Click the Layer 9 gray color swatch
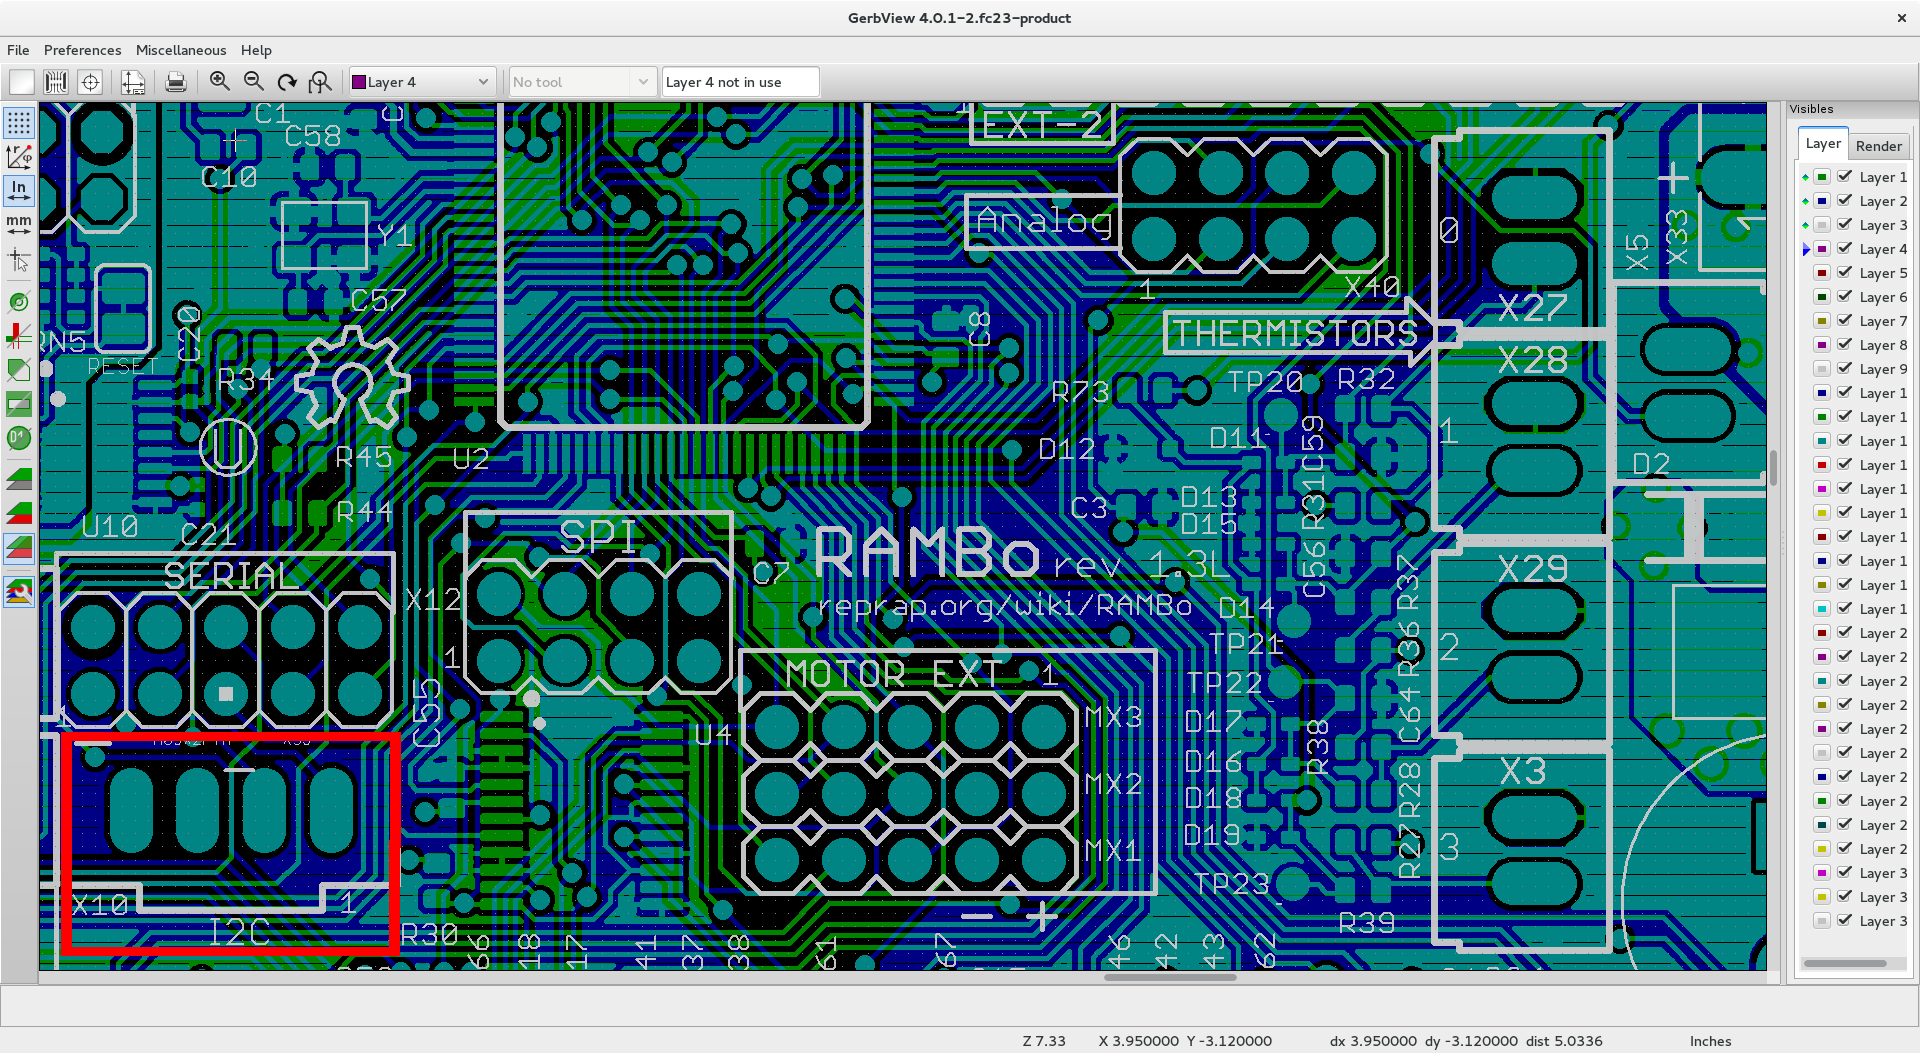 1822,369
